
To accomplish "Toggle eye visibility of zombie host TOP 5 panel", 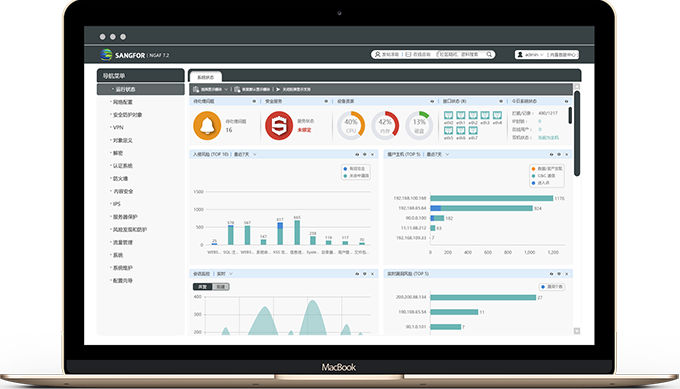I will pyautogui.click(x=551, y=154).
